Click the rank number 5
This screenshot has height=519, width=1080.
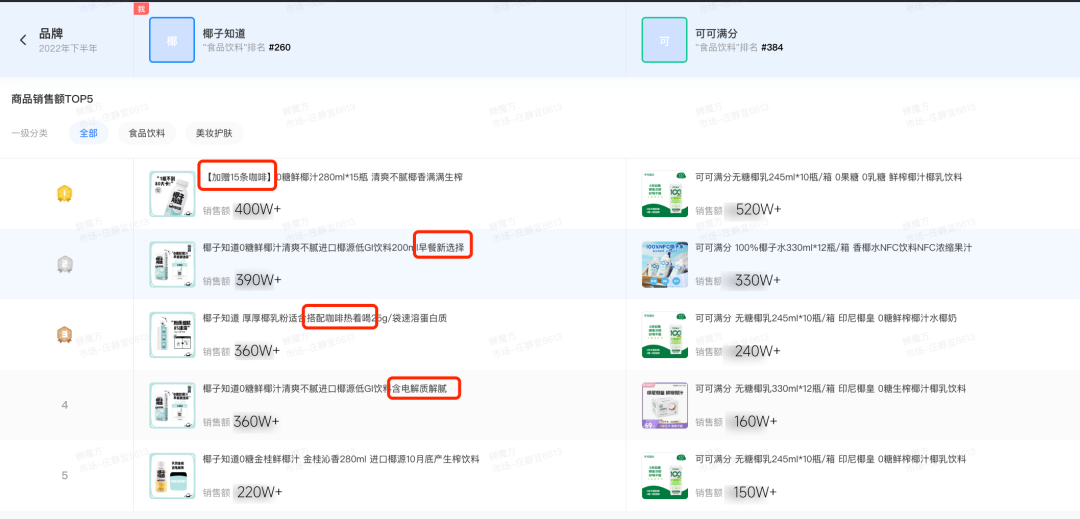click(x=65, y=476)
